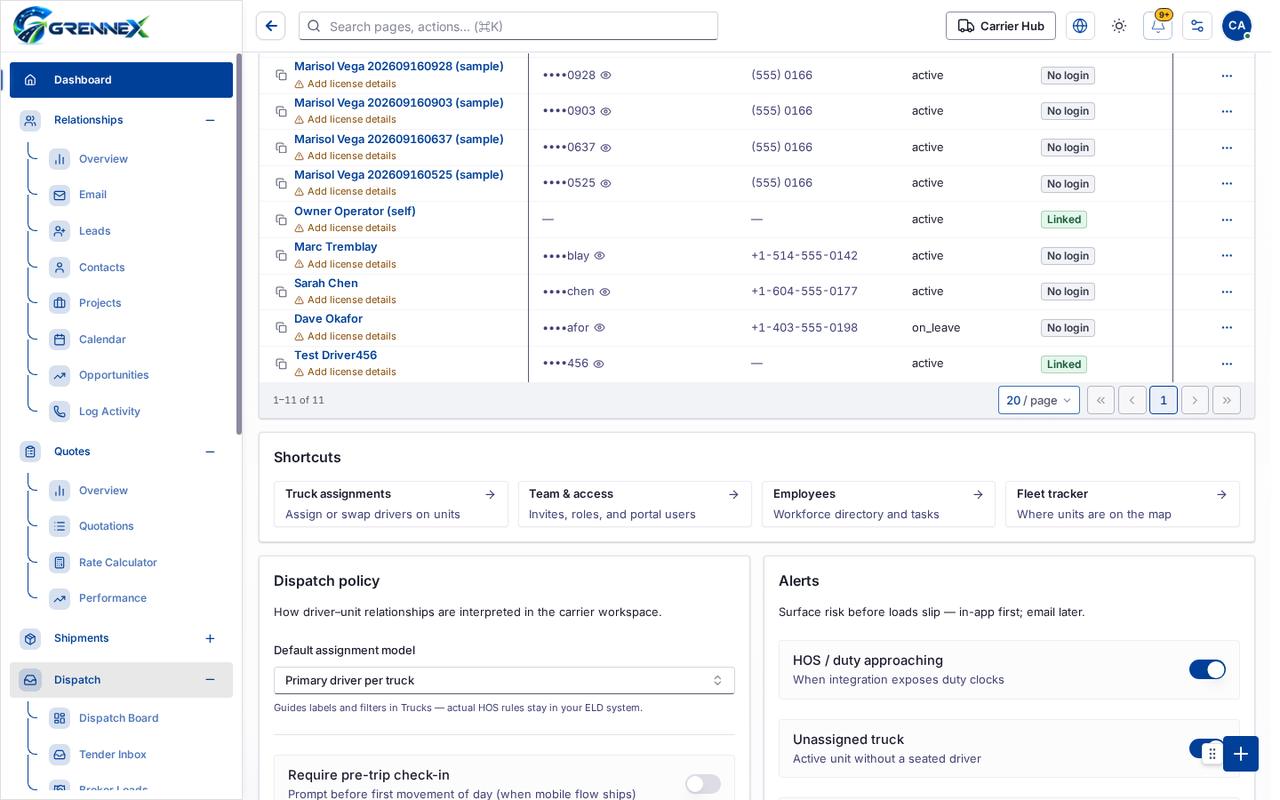This screenshot has height=800, width=1280.
Task: Expand the Shipments section
Action: point(210,638)
